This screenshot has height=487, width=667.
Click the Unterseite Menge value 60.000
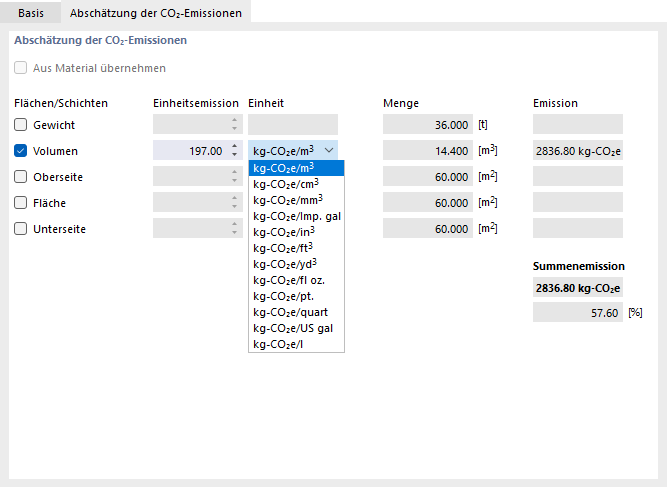coord(428,228)
